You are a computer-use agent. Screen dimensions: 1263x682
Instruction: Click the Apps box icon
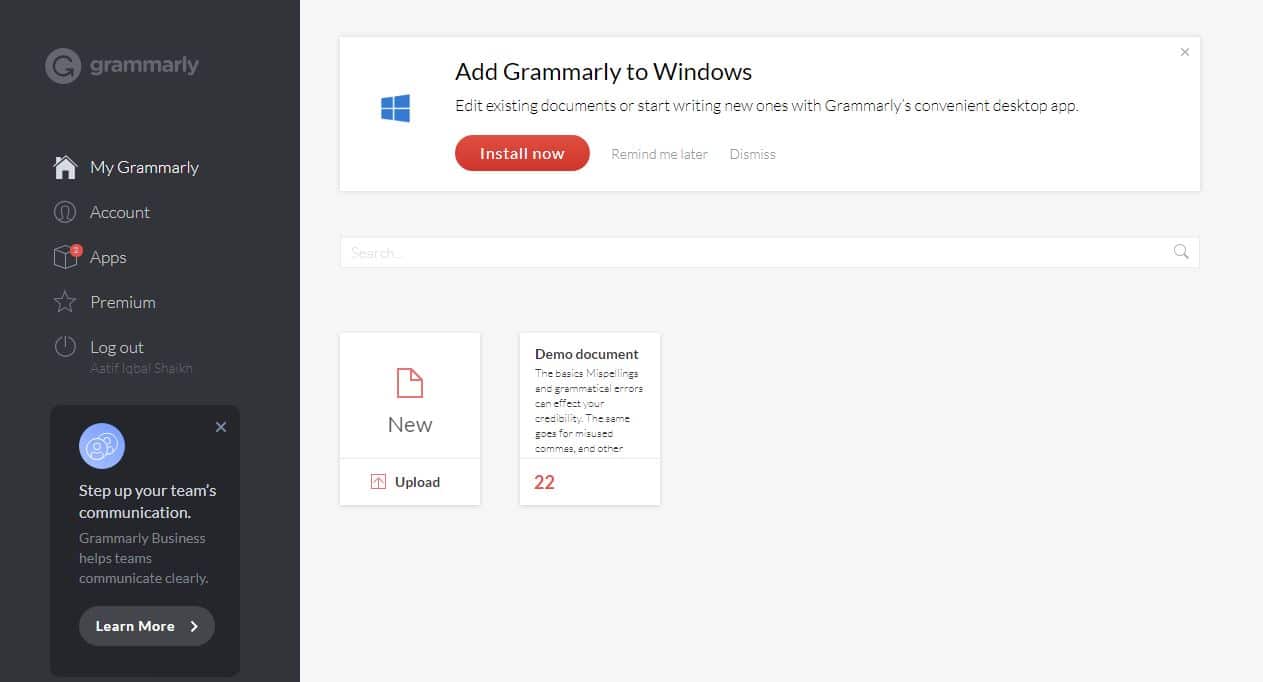tap(66, 257)
